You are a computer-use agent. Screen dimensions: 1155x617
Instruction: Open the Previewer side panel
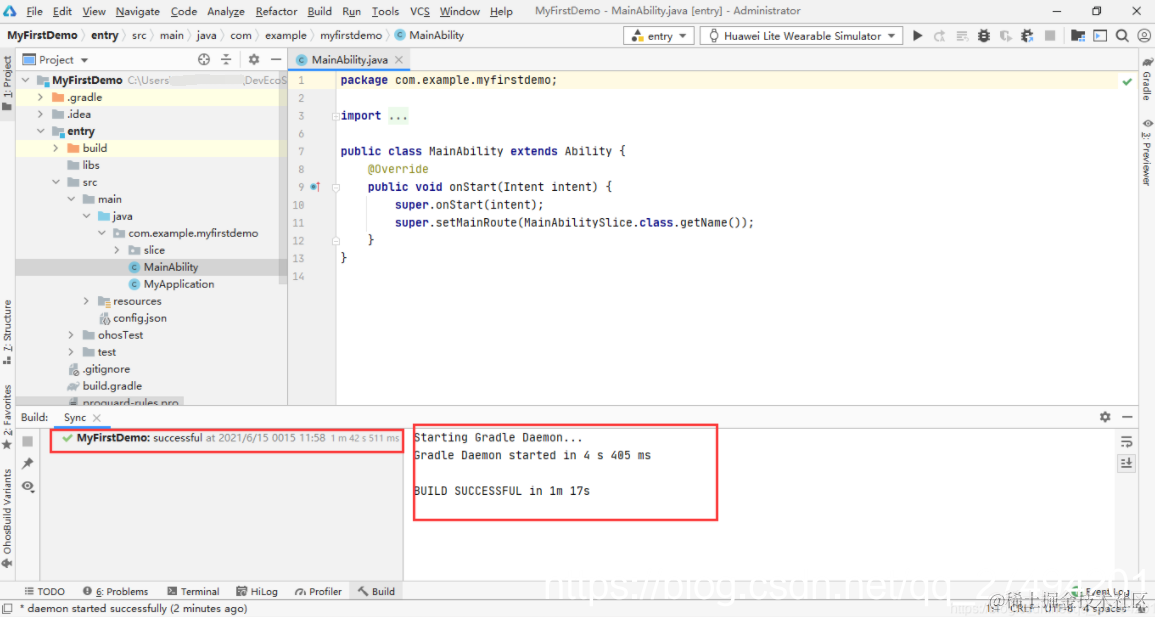click(x=1147, y=152)
